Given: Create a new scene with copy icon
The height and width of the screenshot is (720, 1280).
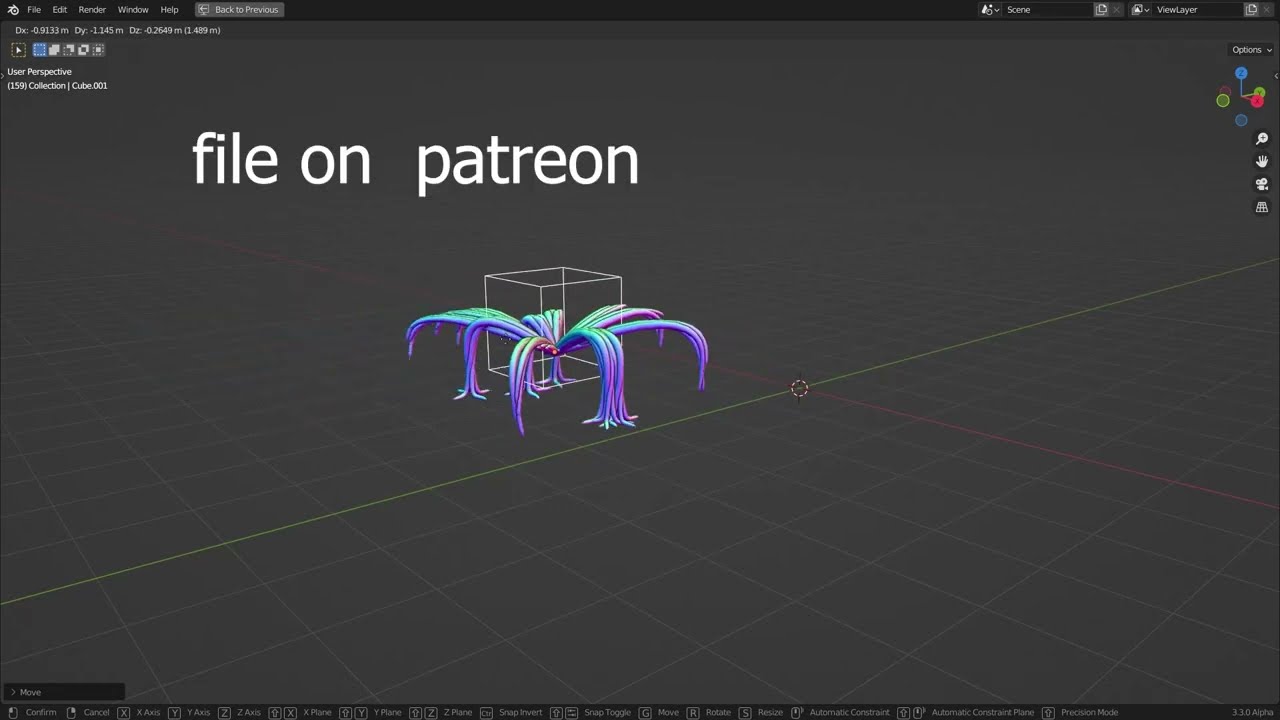Looking at the screenshot, I should tap(1101, 9).
